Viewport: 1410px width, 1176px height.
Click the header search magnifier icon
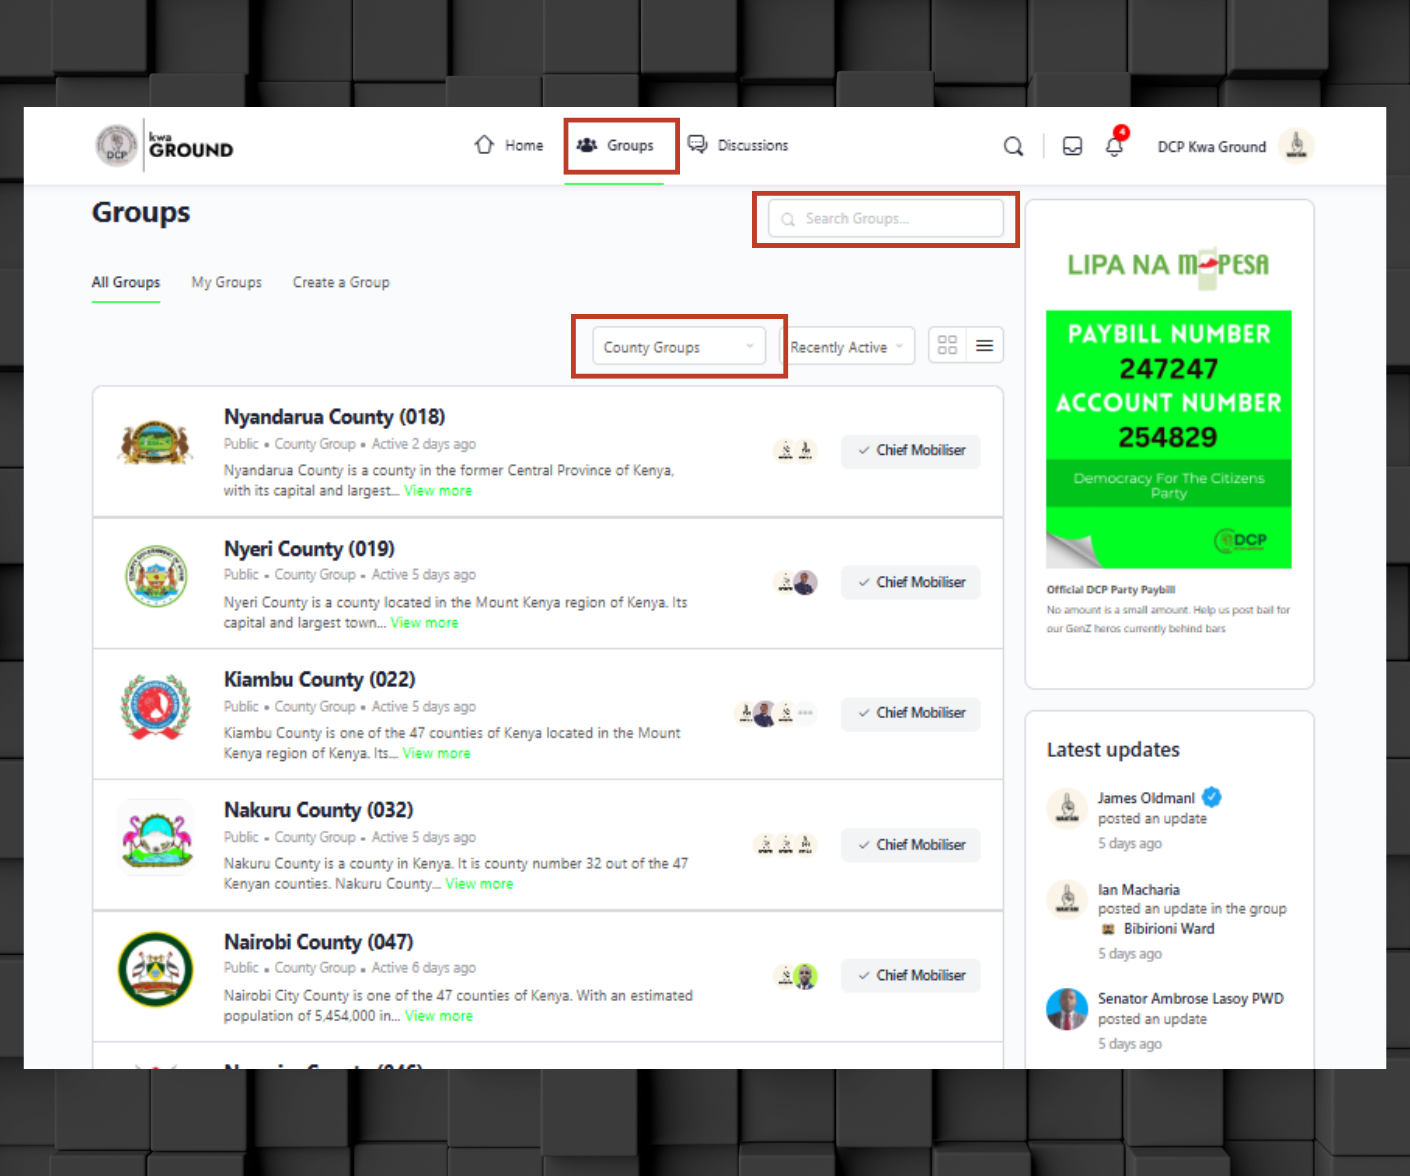pos(1013,146)
